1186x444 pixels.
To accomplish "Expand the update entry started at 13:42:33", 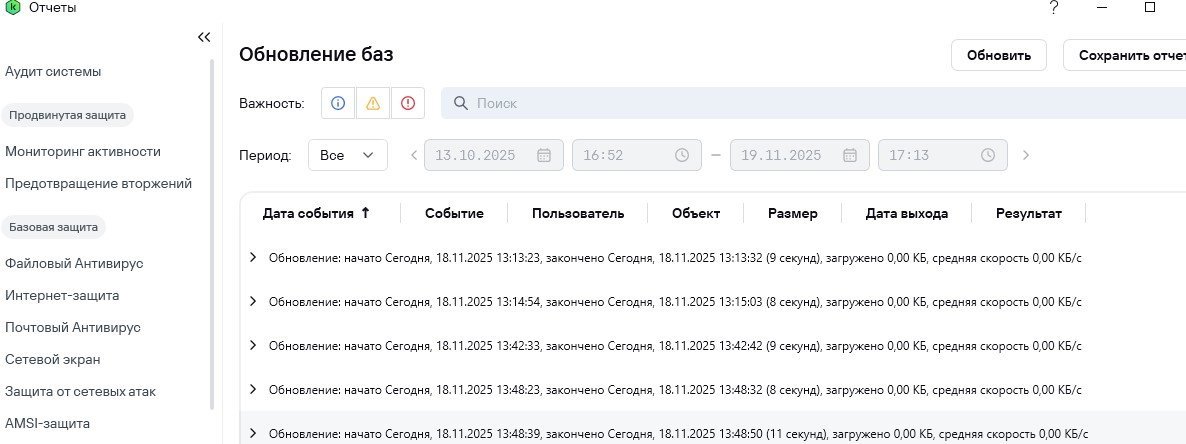I will coord(253,345).
